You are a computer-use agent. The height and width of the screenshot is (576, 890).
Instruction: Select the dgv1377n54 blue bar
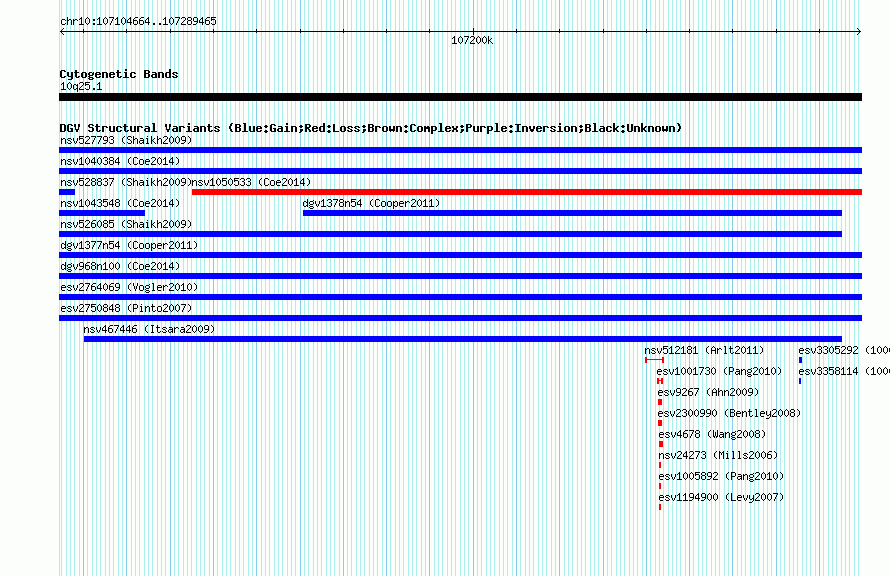[460, 255]
